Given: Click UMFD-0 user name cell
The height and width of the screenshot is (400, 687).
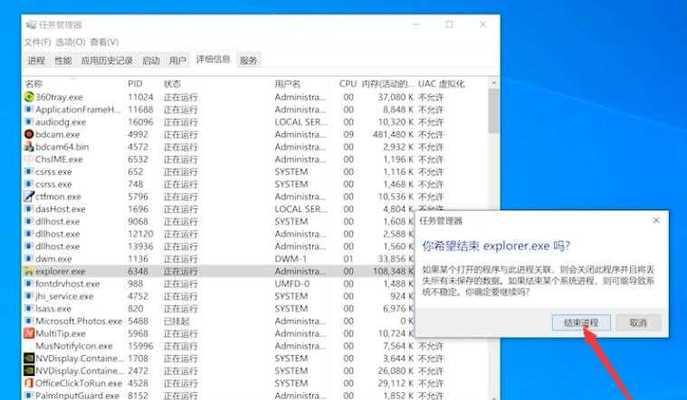Looking at the screenshot, I should (x=292, y=283).
